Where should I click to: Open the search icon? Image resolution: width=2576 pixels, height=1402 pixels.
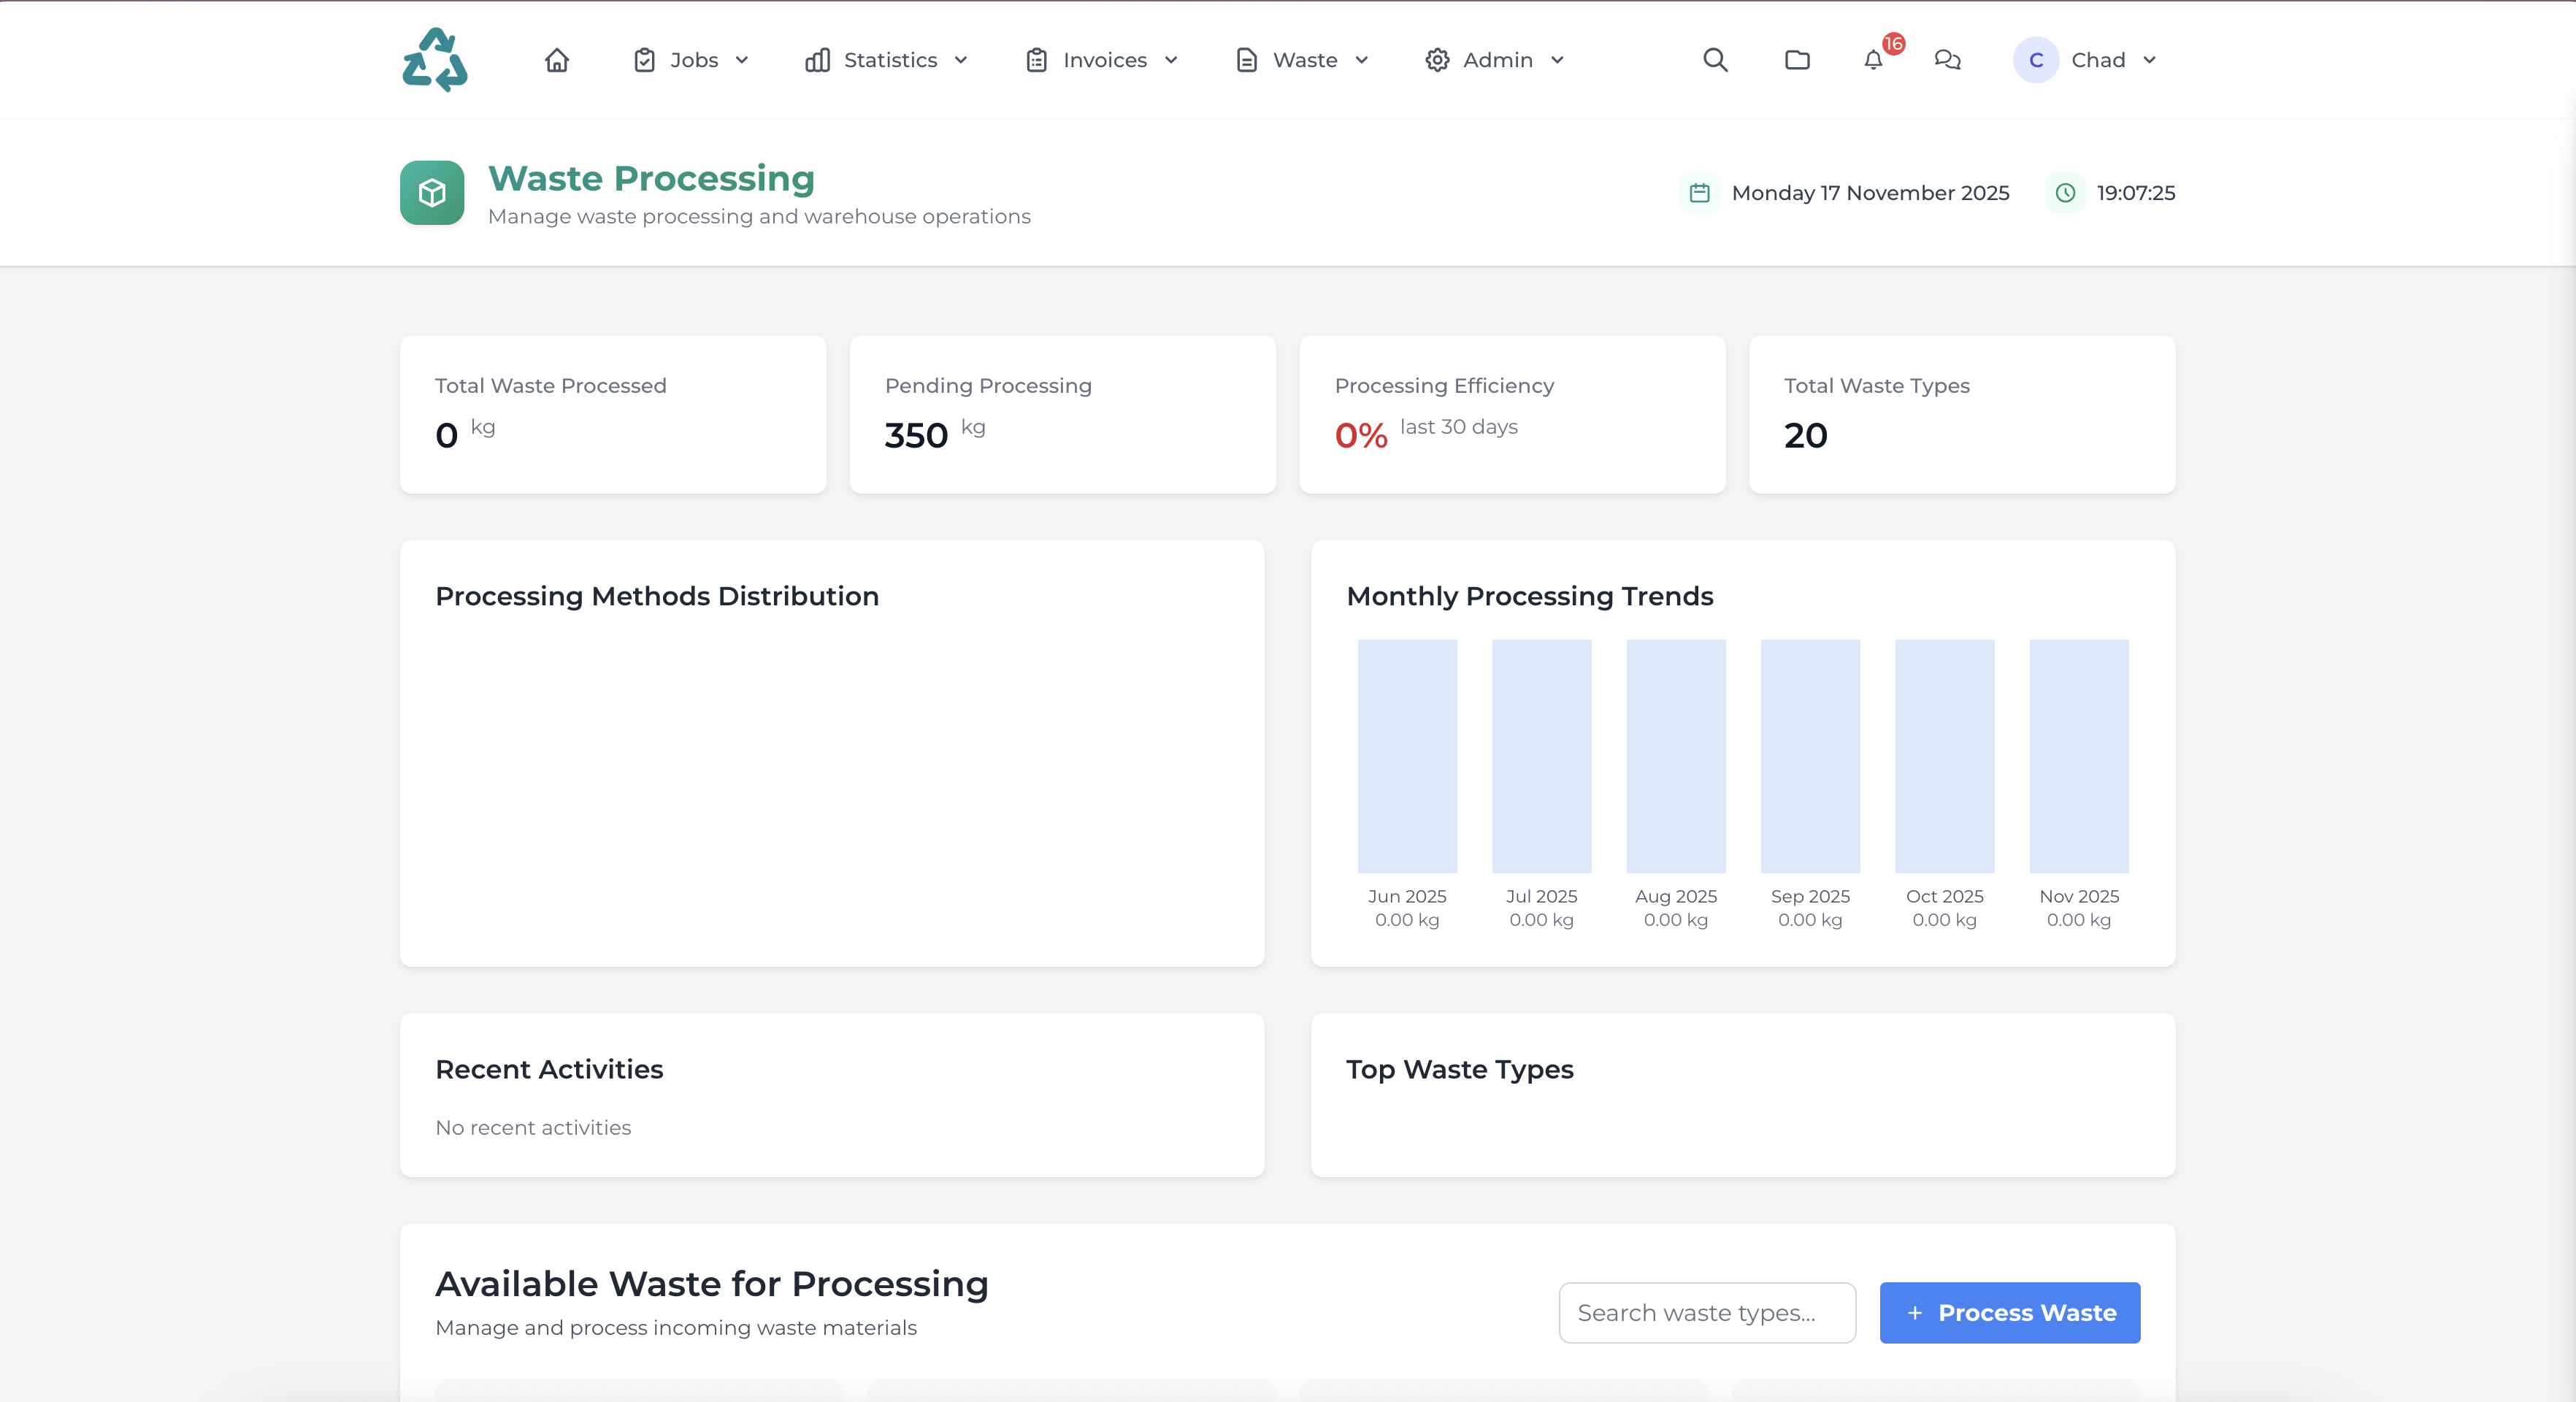click(1715, 59)
